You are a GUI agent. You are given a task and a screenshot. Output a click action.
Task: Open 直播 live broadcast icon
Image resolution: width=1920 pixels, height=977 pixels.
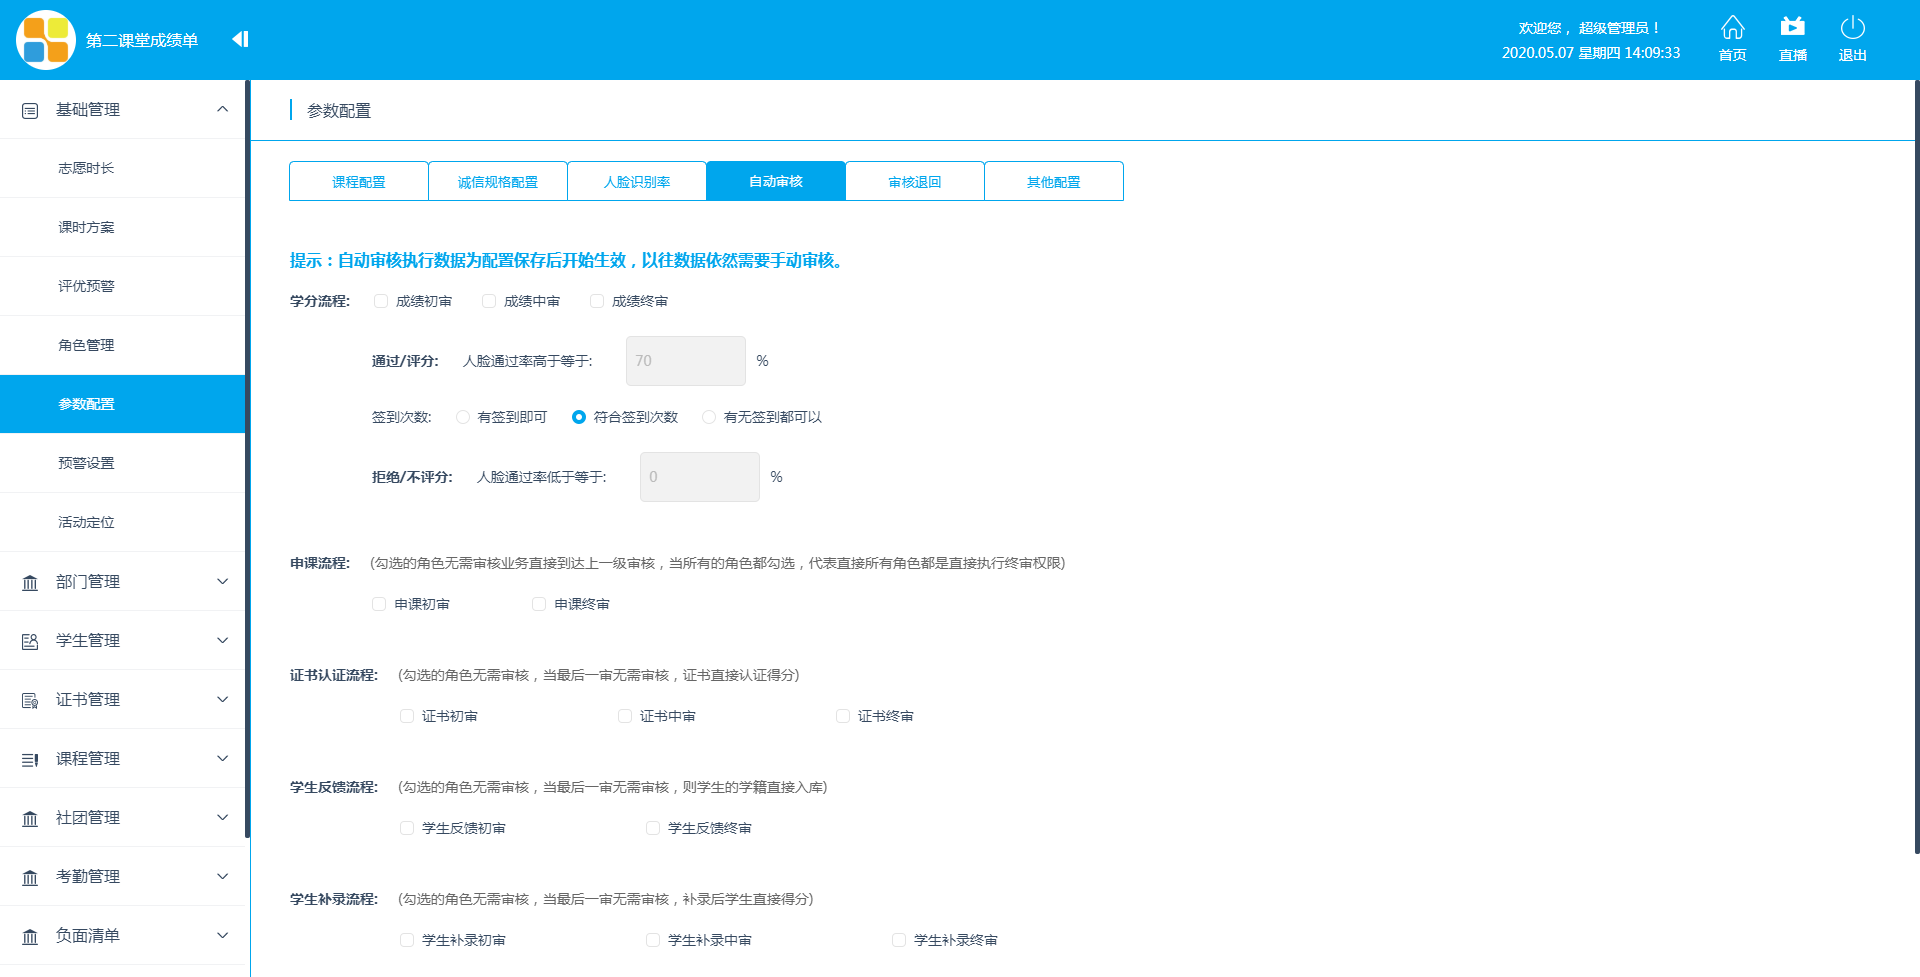1792,27
